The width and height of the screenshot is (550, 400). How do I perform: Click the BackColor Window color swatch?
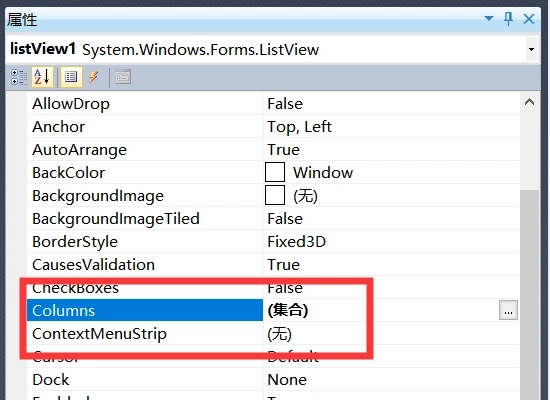click(x=275, y=172)
